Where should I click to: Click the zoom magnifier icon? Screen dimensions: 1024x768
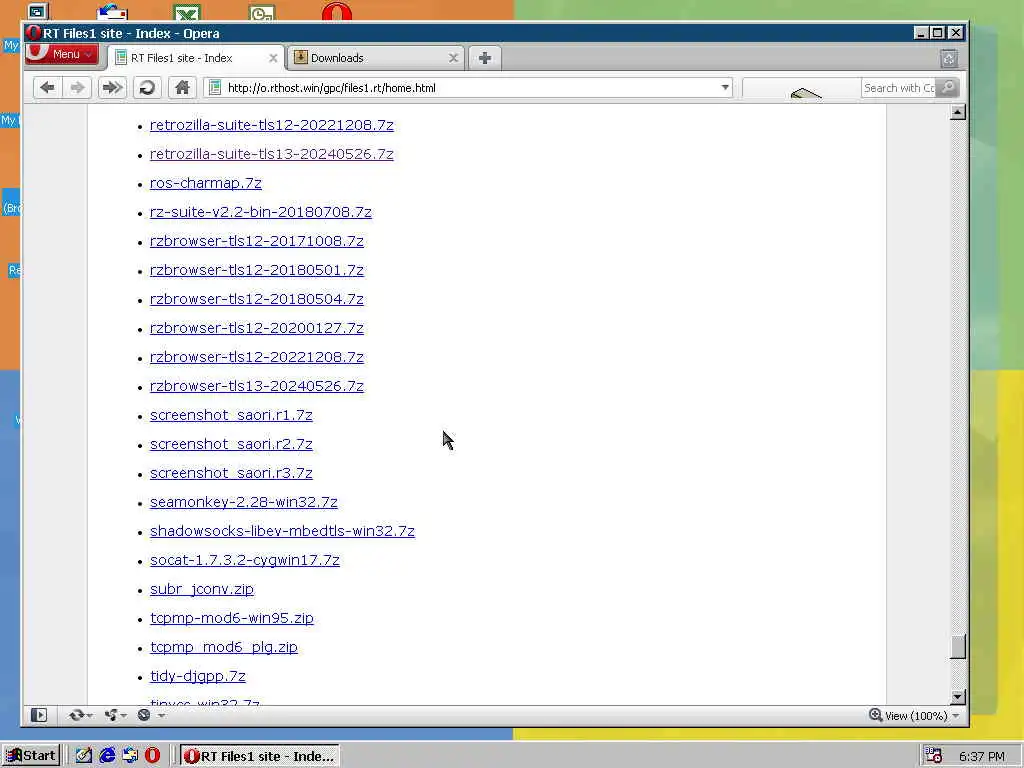875,715
